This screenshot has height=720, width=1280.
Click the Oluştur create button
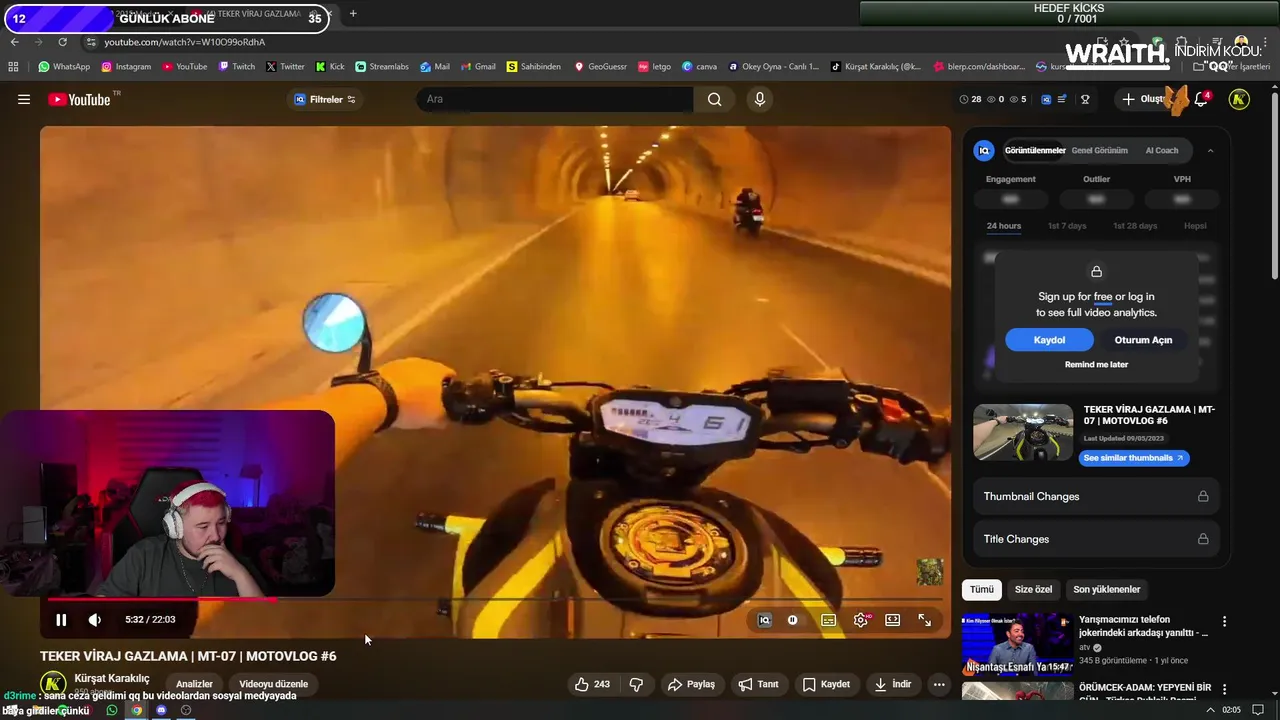1144,99
